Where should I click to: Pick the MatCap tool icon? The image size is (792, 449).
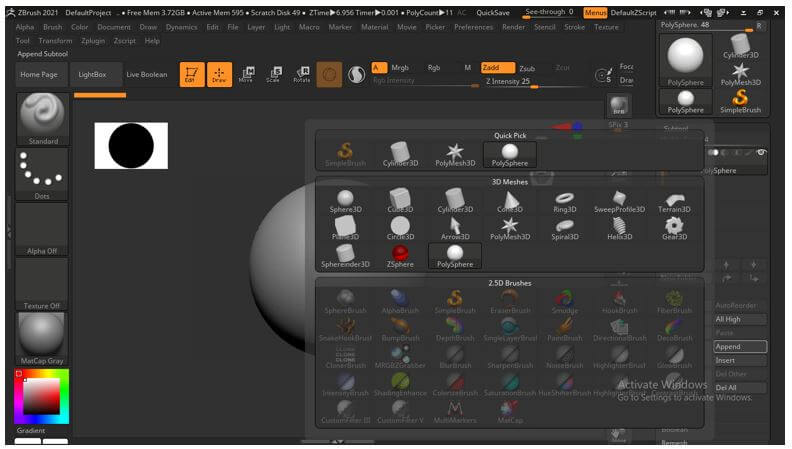[x=510, y=412]
